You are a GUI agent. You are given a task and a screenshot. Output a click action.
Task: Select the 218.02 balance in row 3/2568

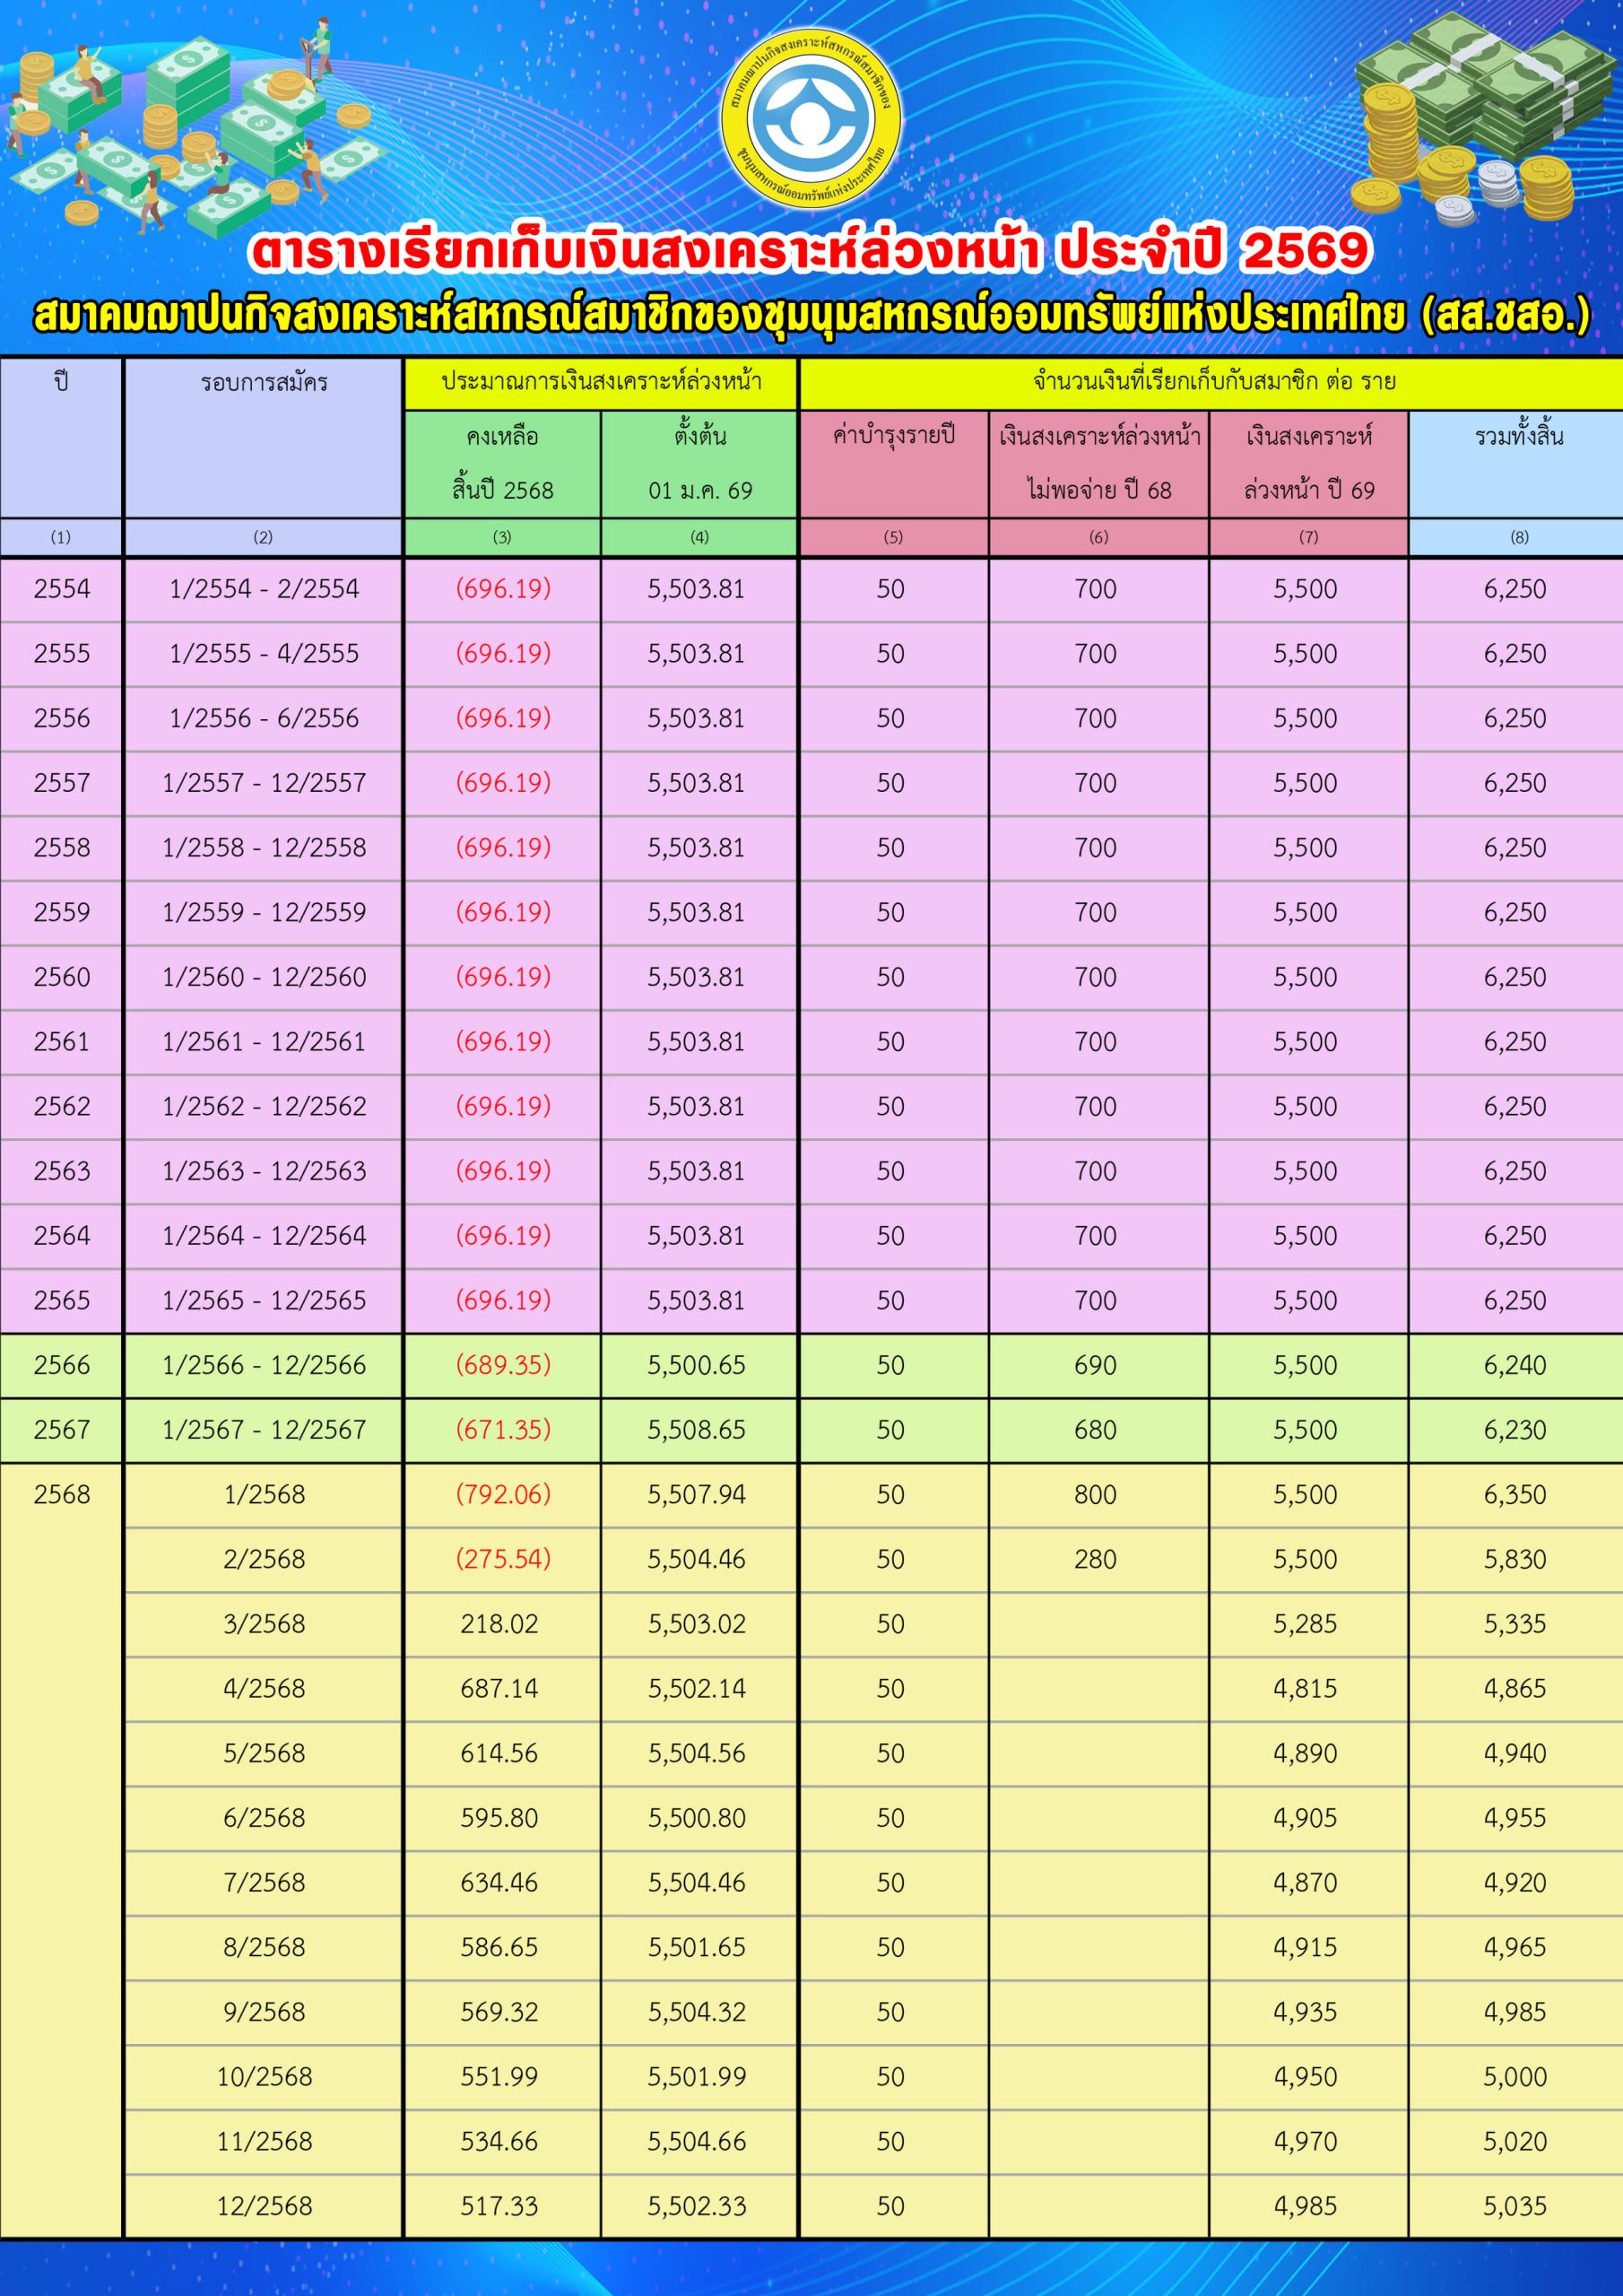tap(499, 1624)
